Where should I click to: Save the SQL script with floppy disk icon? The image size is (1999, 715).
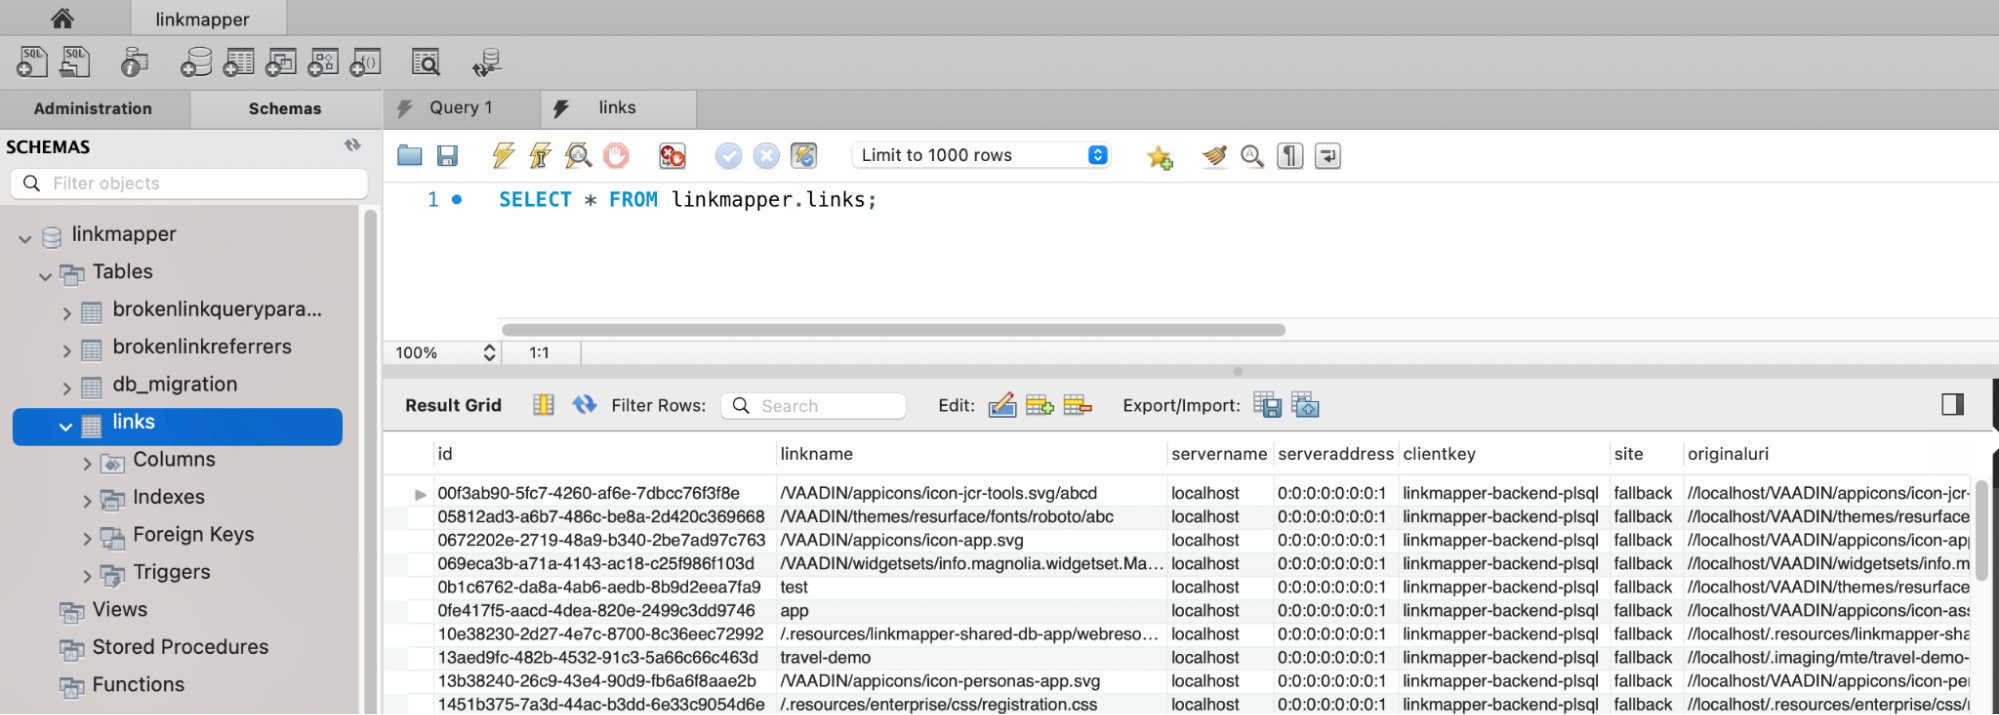tap(447, 155)
